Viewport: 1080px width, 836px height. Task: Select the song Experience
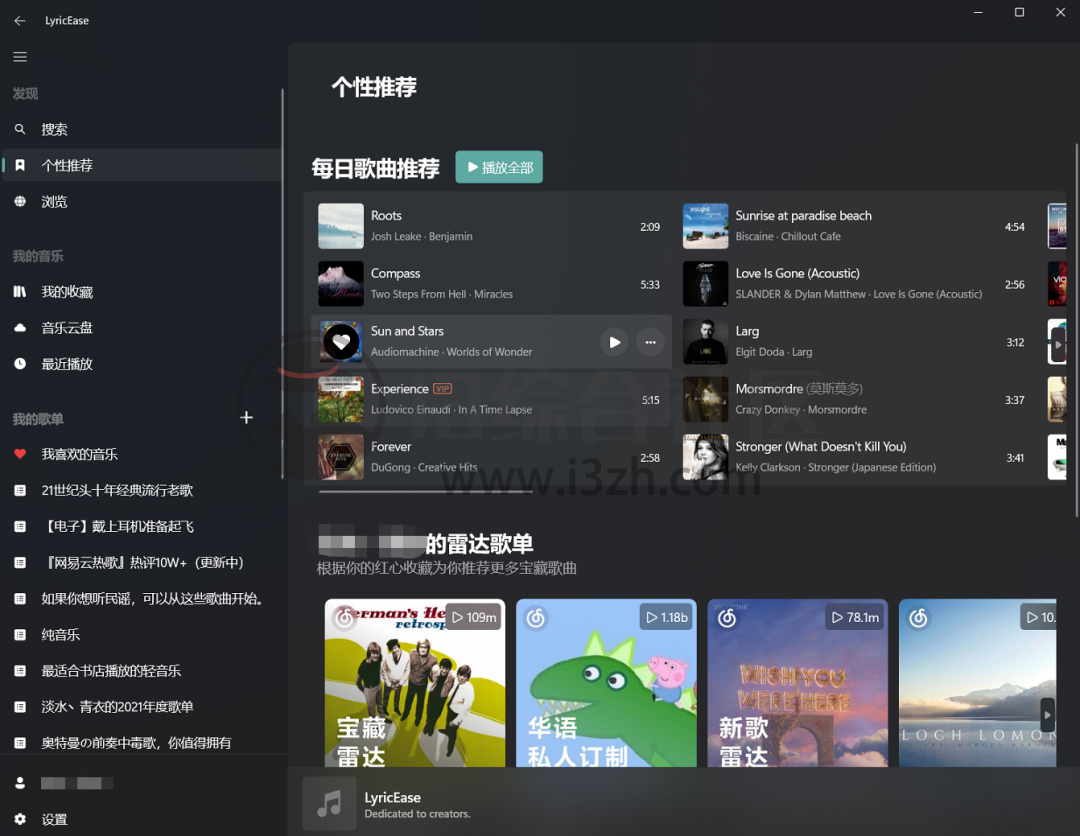click(x=492, y=399)
